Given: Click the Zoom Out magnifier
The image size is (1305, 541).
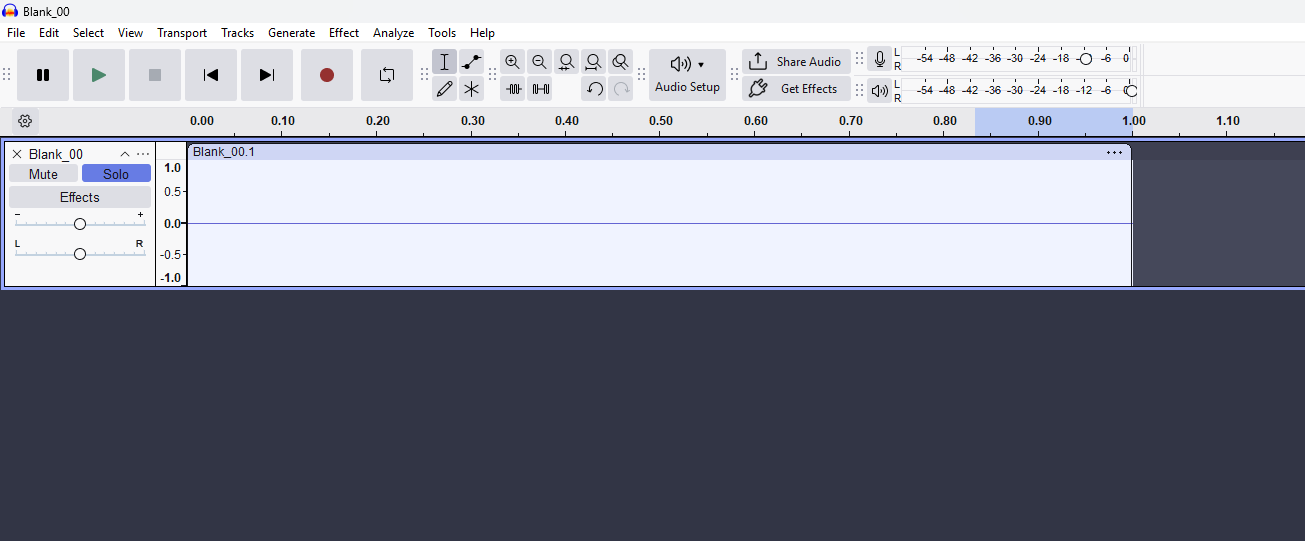Looking at the screenshot, I should [x=540, y=62].
